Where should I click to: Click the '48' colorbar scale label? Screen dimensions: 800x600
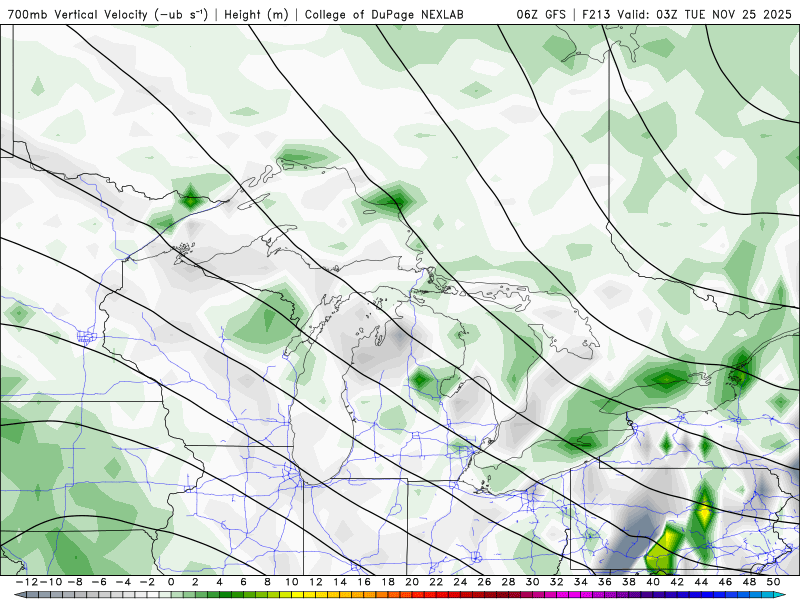[x=749, y=582]
